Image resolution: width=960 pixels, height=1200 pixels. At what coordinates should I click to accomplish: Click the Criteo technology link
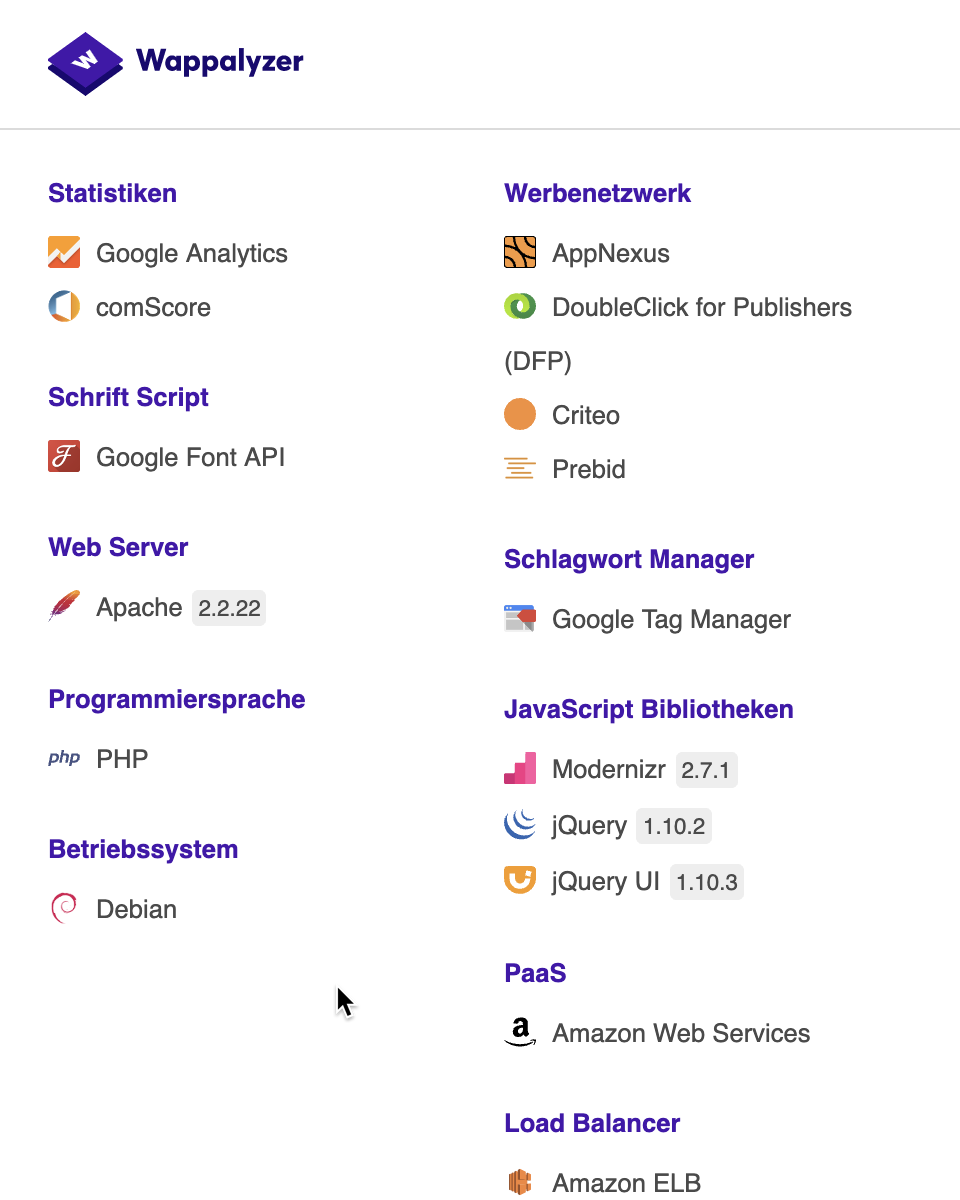pos(585,415)
